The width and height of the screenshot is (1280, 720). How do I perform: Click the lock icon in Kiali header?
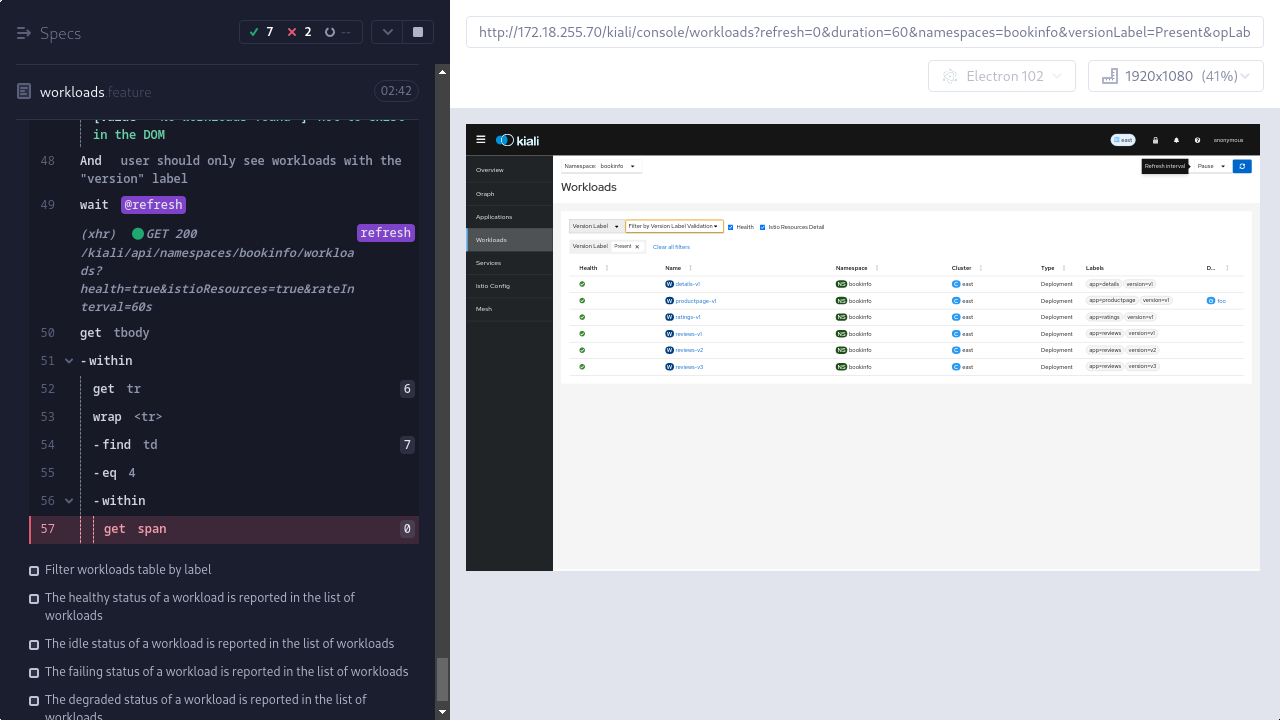[x=1155, y=140]
